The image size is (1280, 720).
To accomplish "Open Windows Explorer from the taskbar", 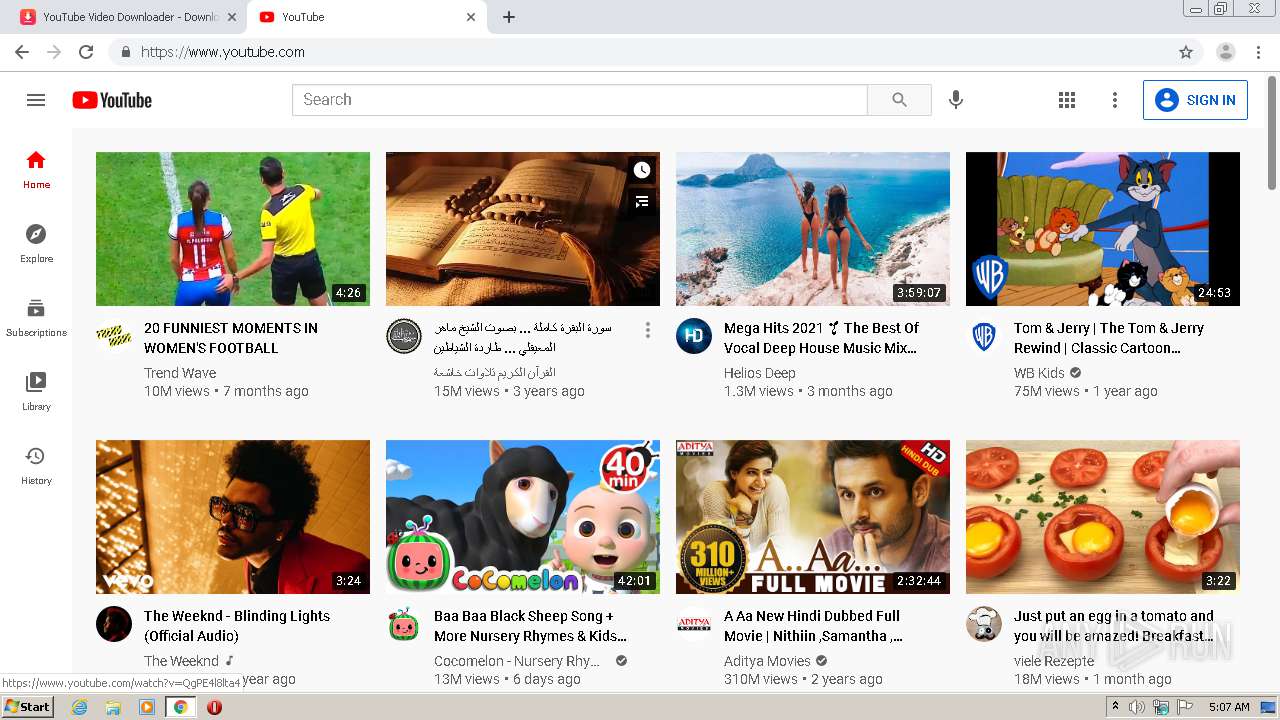I will click(x=113, y=707).
